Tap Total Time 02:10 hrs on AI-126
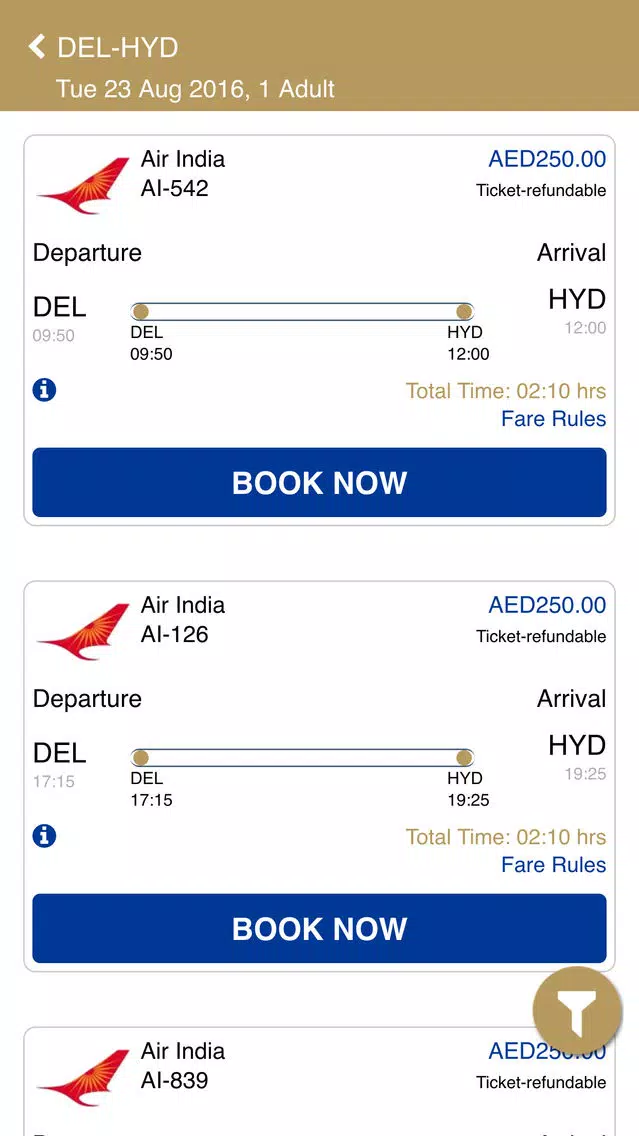Viewport: 639px width, 1136px height. click(x=506, y=838)
